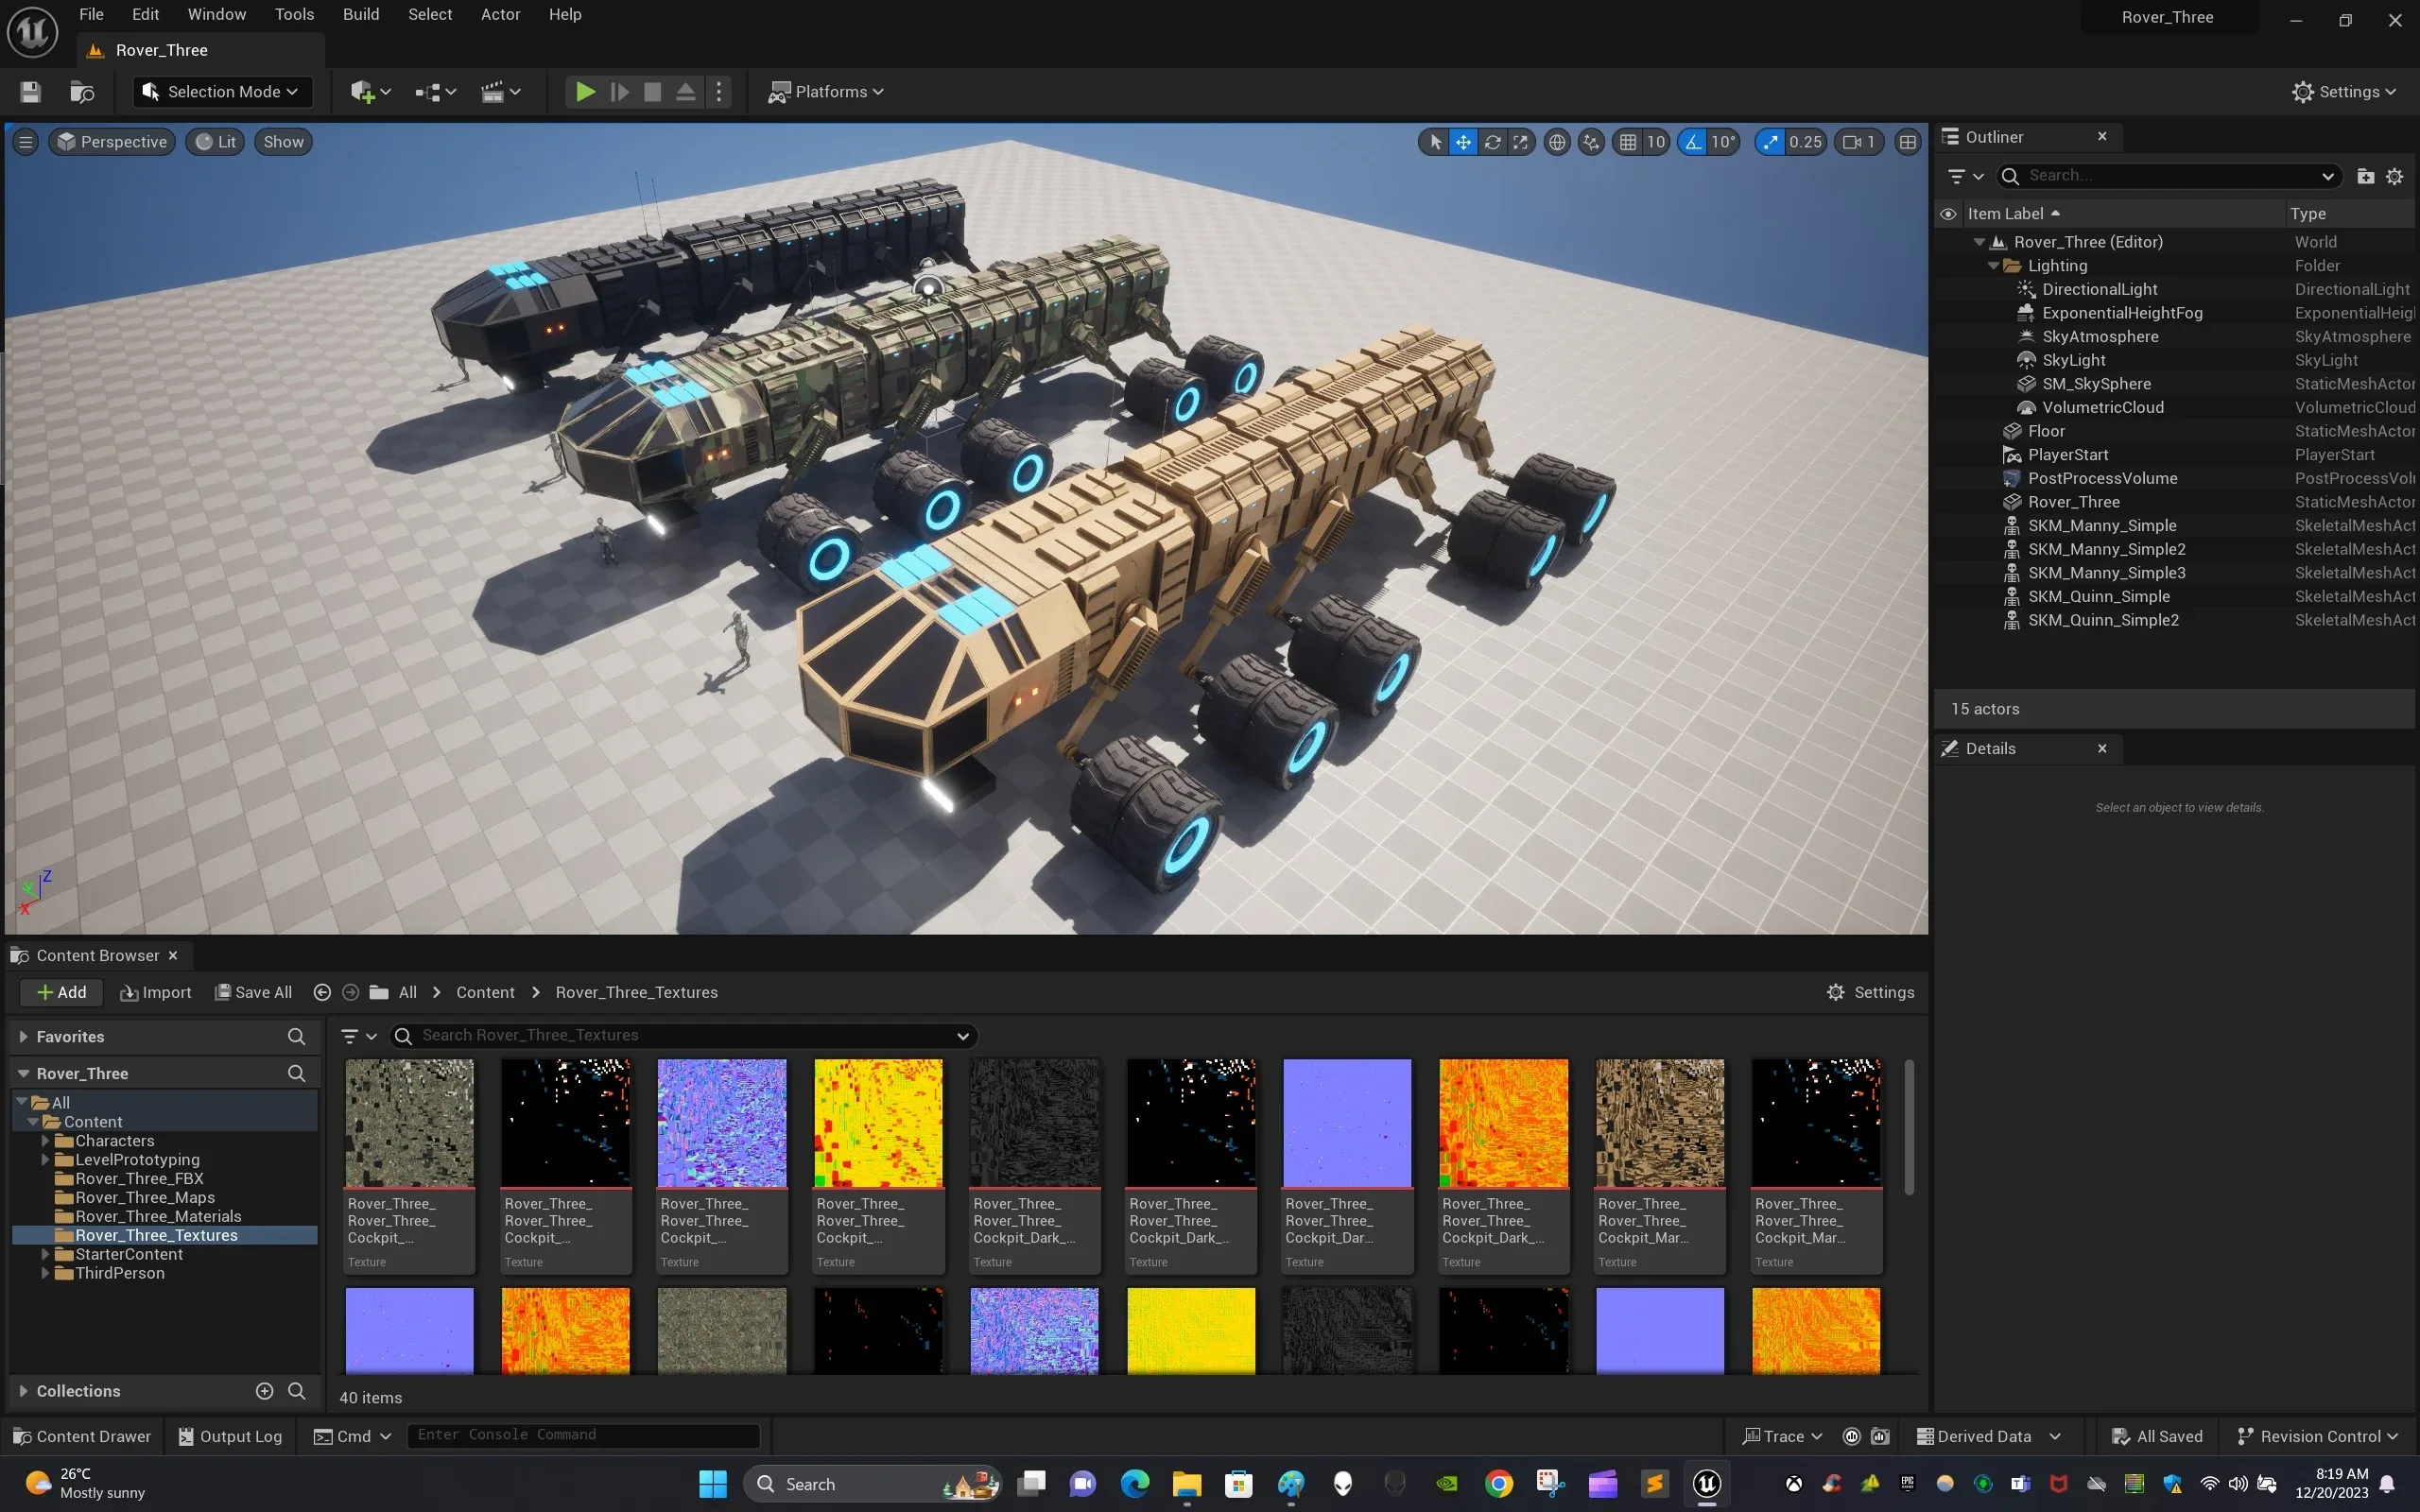Toggle rotation snap angle button
Viewport: 2420px width, 1512px height.
click(x=1692, y=142)
